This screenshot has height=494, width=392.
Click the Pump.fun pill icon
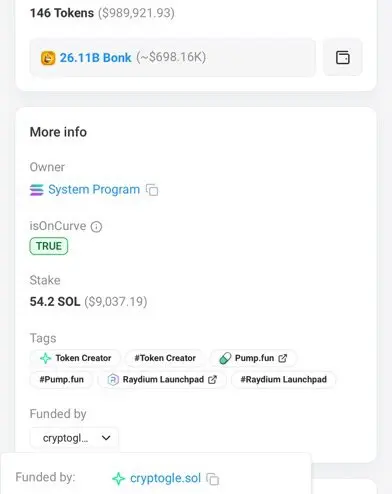click(225, 358)
